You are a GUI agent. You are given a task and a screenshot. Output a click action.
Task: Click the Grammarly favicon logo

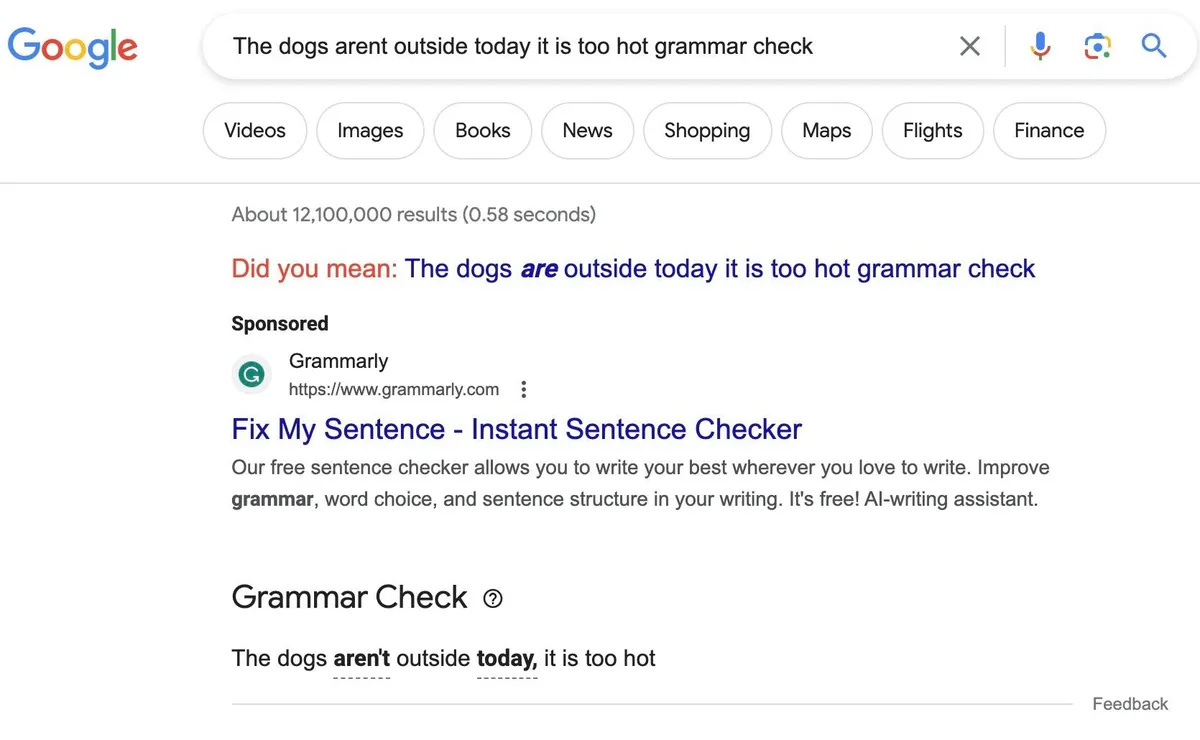coord(252,375)
